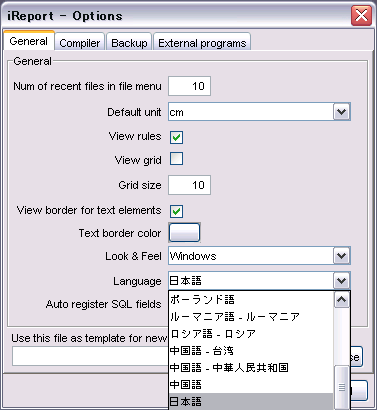Click the template file path field
This screenshot has width=377, height=410.
tap(90, 356)
